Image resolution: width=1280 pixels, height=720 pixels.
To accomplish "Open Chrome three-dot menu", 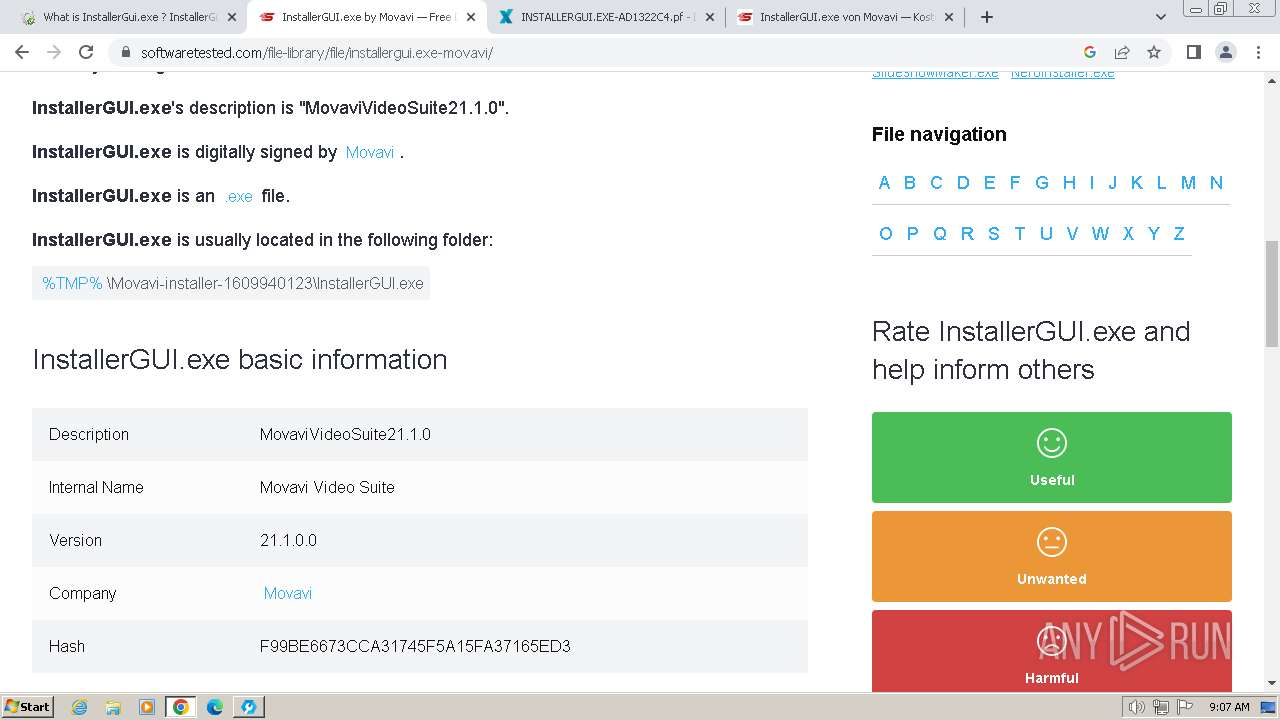I will coord(1258,52).
